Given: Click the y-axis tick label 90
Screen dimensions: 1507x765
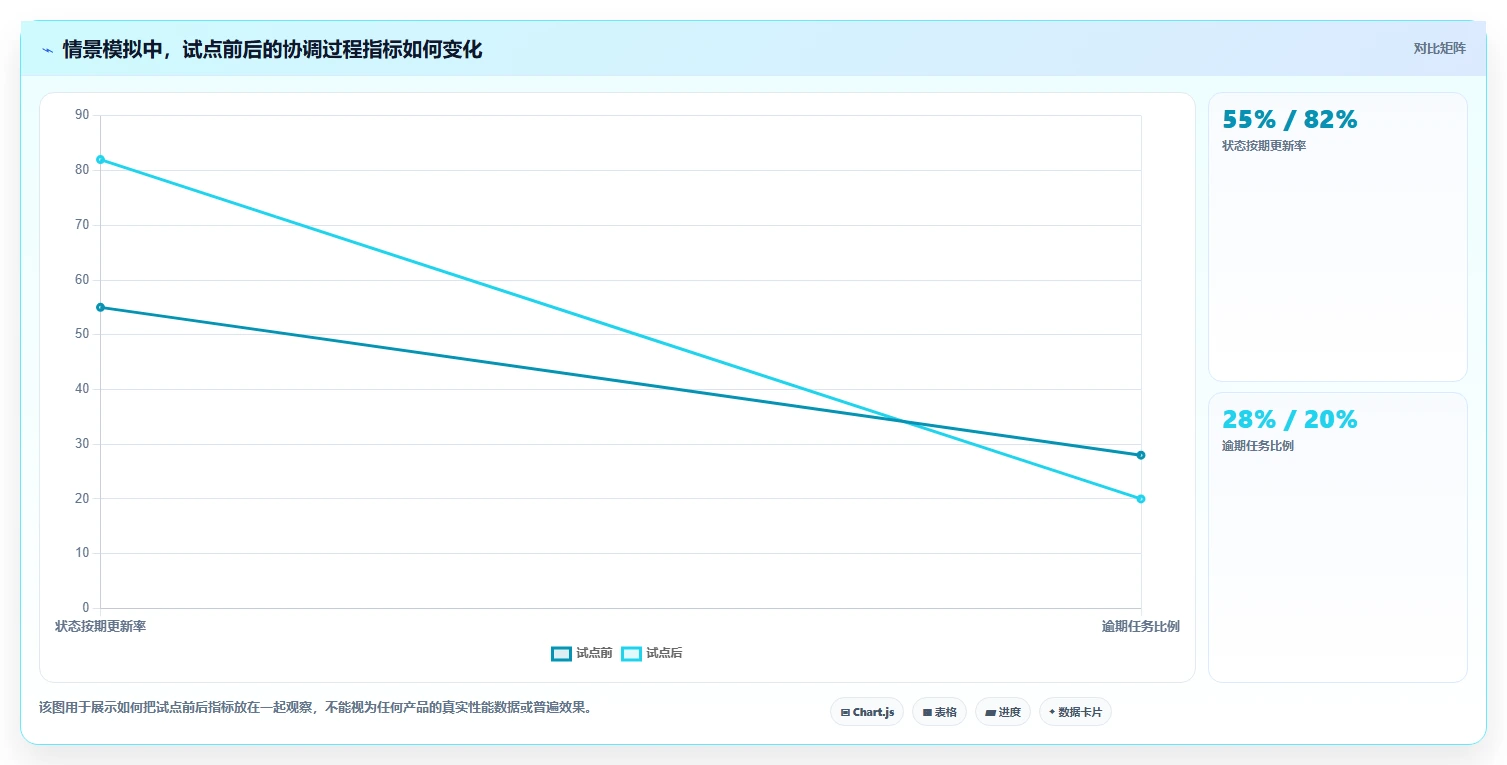Looking at the screenshot, I should point(82,115).
